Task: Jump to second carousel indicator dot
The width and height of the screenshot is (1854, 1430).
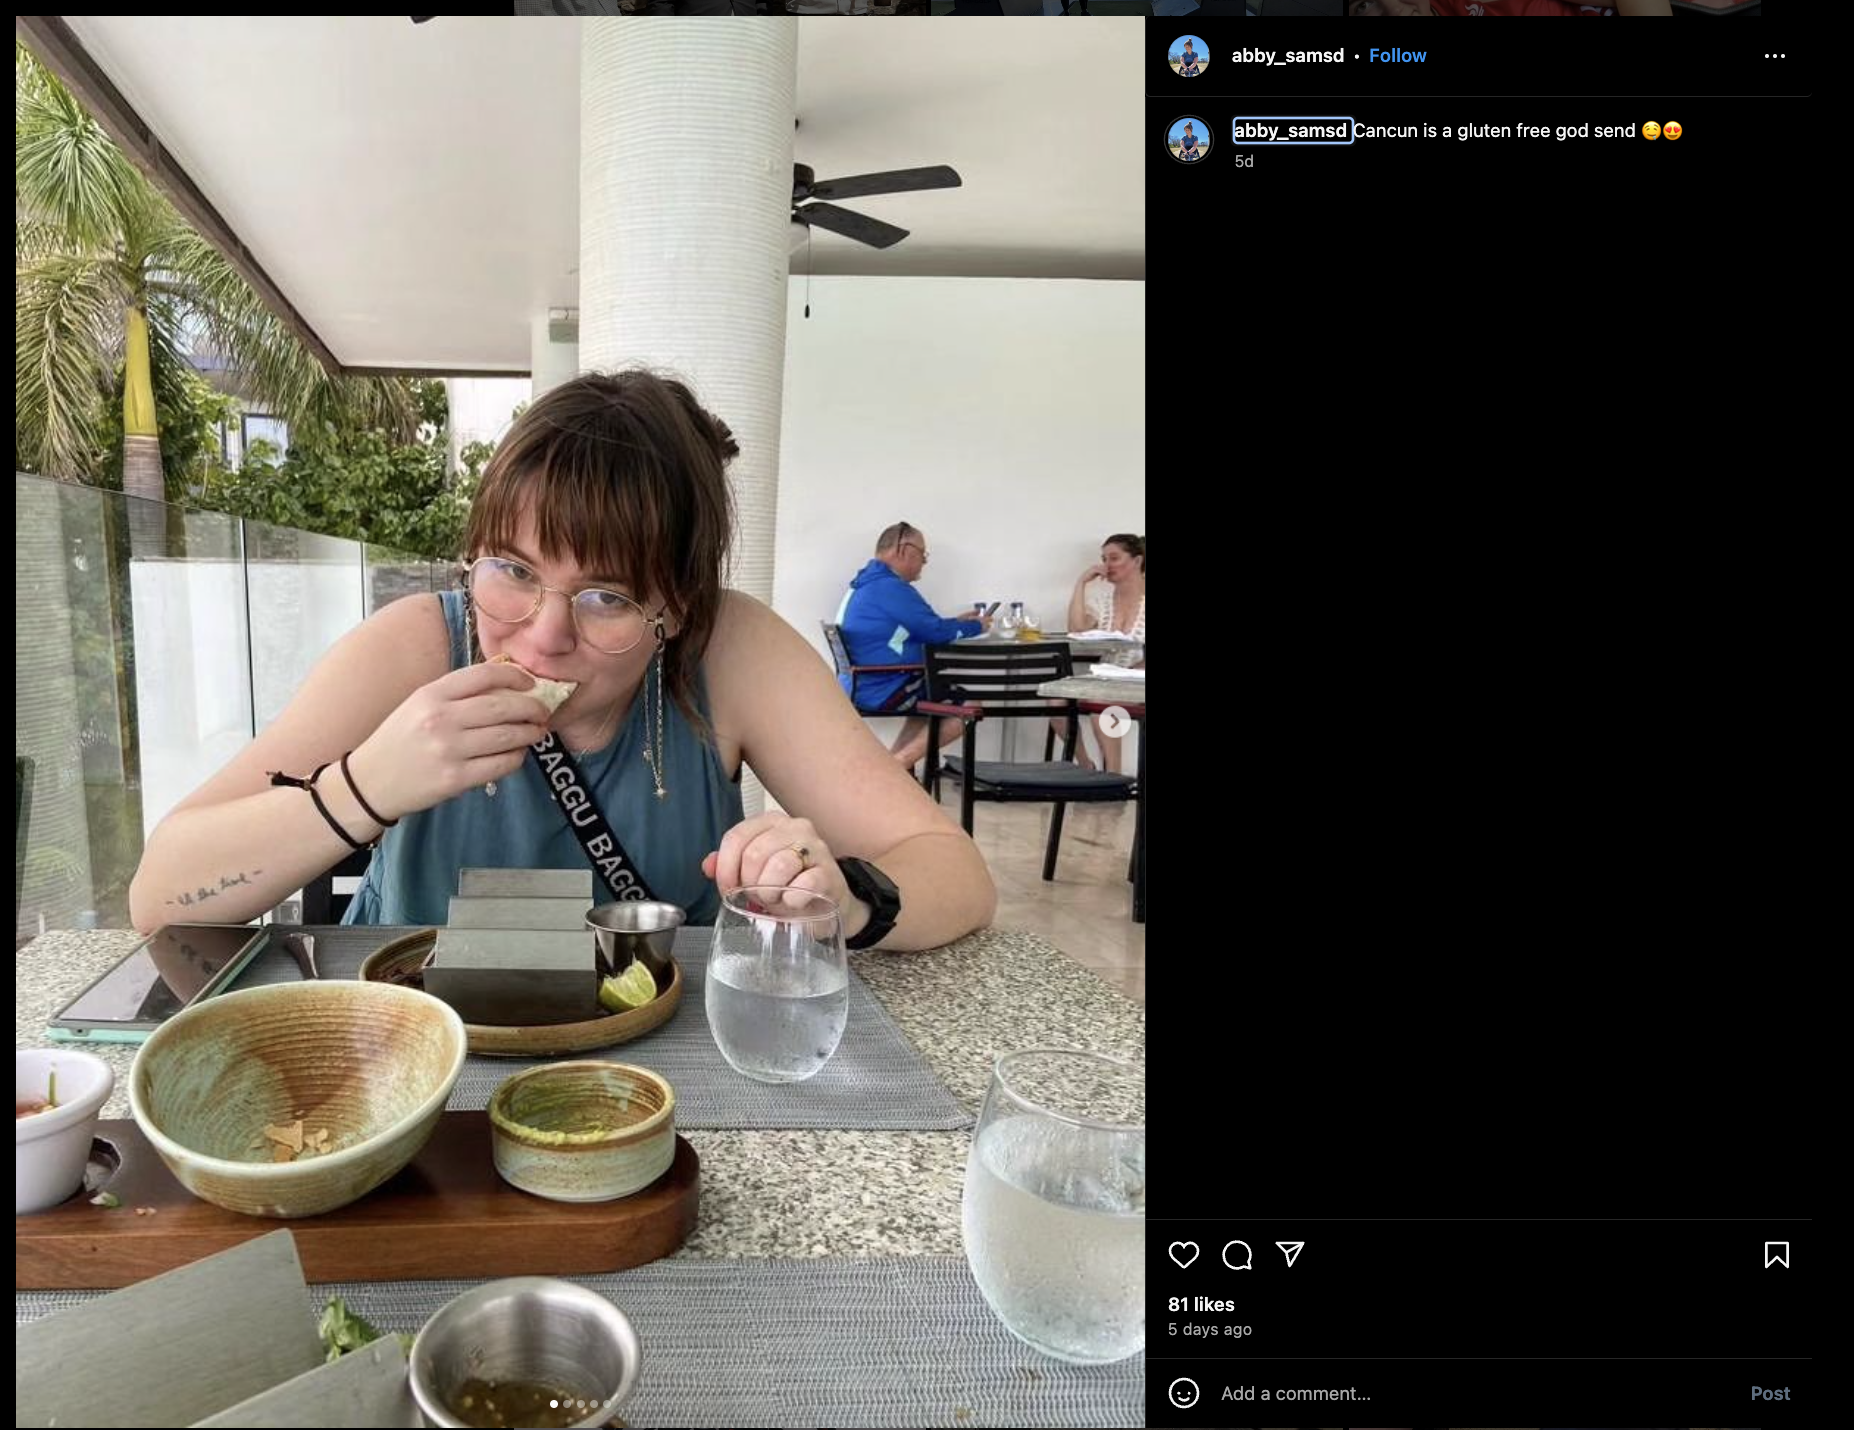Action: [x=568, y=1404]
